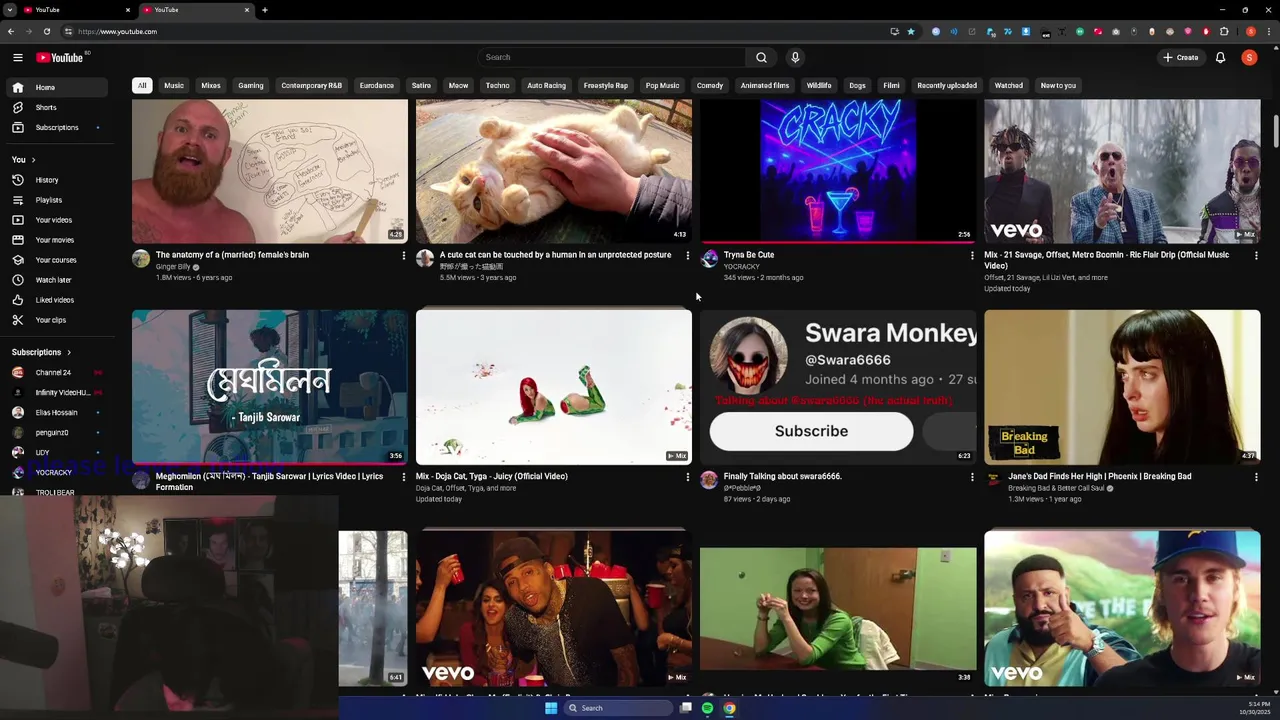Screen dimensions: 1280x720
Task: Open Ginger Billy channel avatar
Action: (141, 259)
